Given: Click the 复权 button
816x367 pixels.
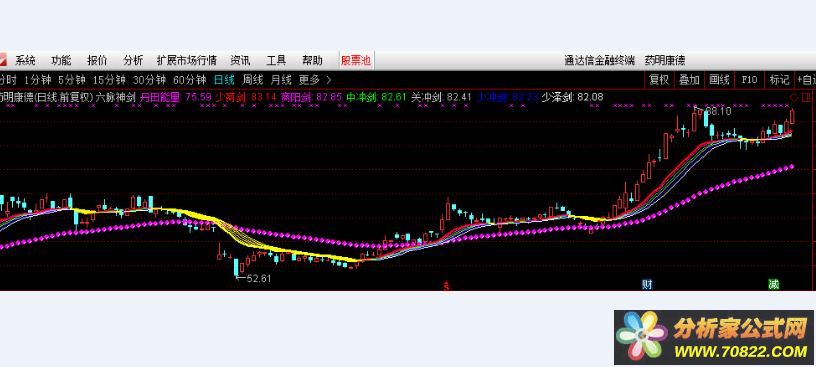Looking at the screenshot, I should [659, 80].
